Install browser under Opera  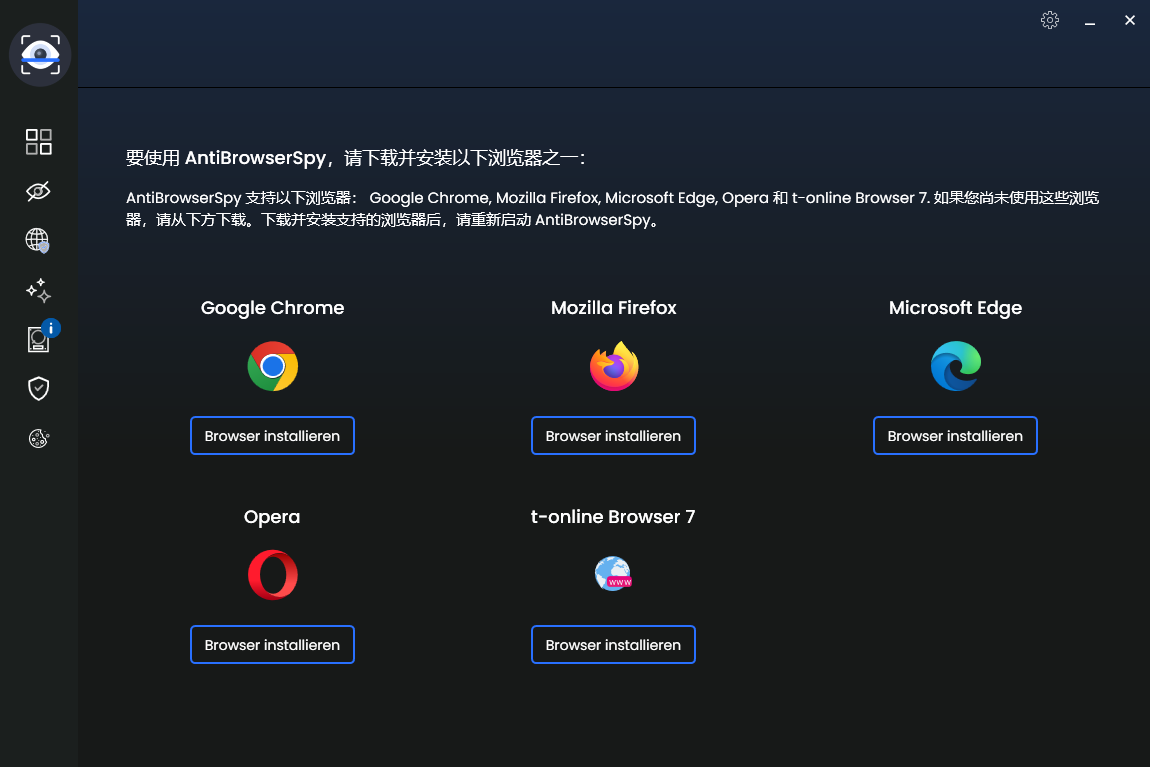coord(272,645)
